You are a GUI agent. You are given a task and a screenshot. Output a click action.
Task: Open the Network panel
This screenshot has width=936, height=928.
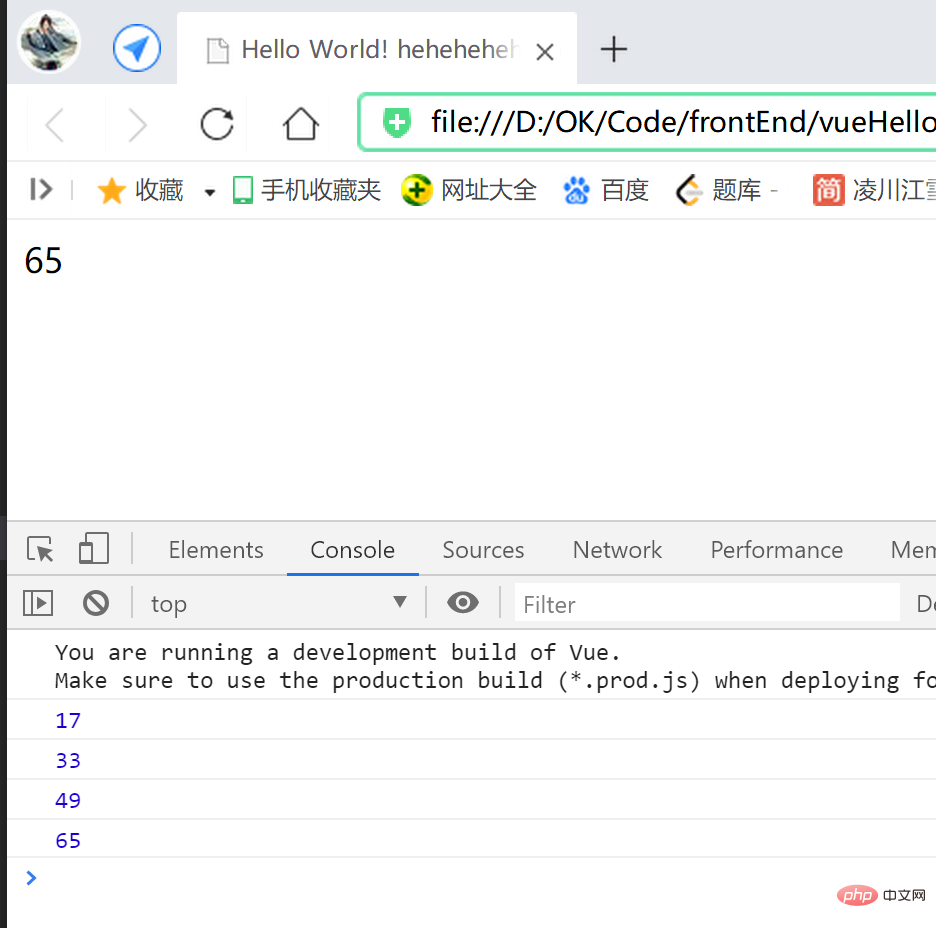click(617, 550)
